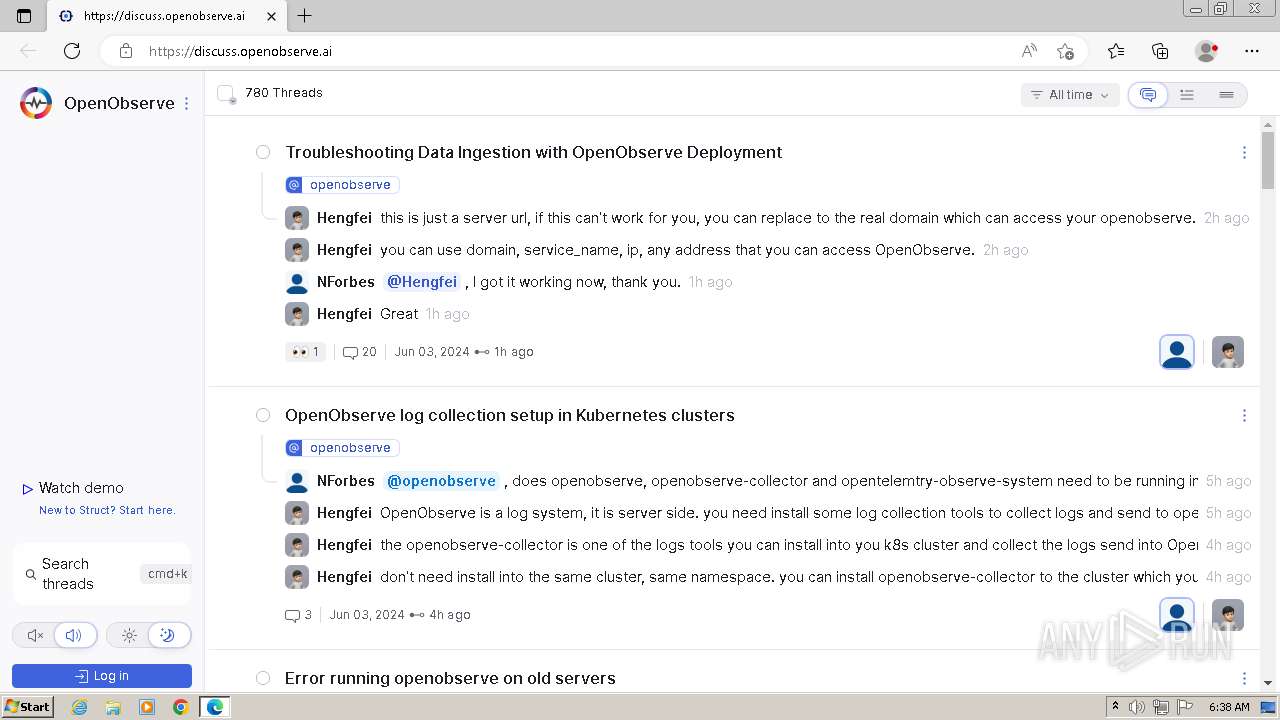The width and height of the screenshot is (1280, 720).
Task: Open options menu for Troubleshooting Data Ingestion thread
Action: point(1244,153)
